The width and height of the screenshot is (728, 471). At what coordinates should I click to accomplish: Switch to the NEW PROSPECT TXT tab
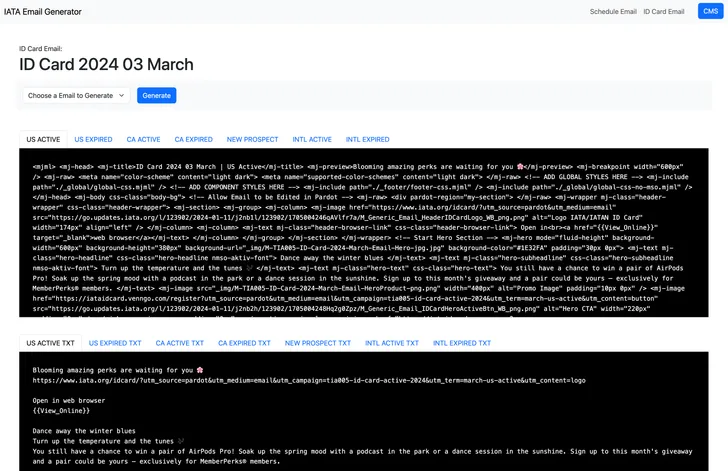(318, 343)
